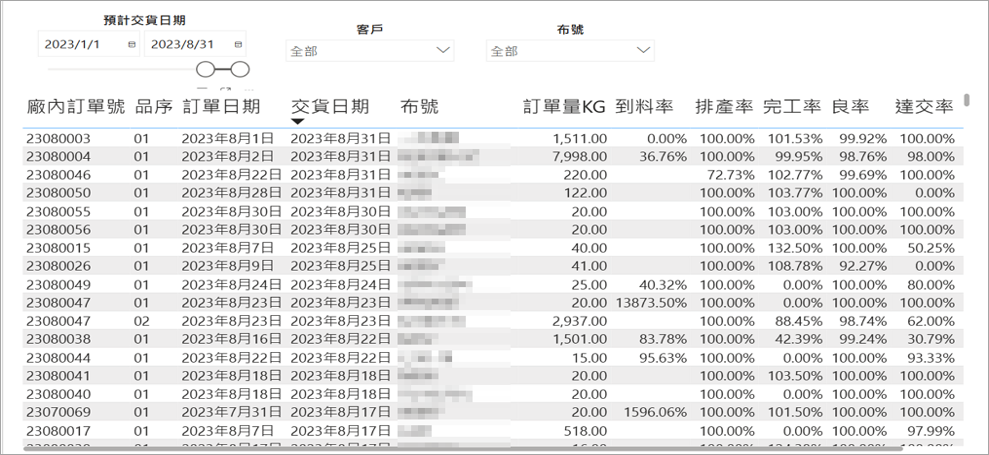Screen dimensions: 989x455
Task: Open calendar picker for end date 2023/8/31
Action: [238, 44]
